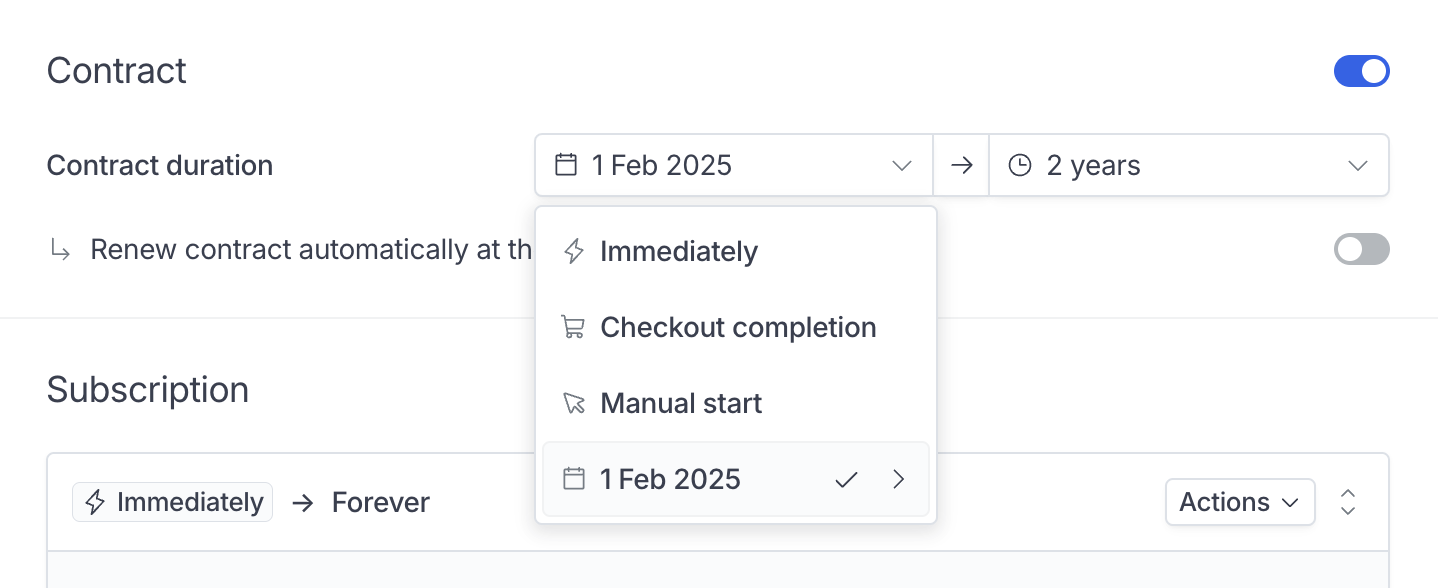
Task: Open the 2 years duration dropdown
Action: pyautogui.click(x=1189, y=165)
